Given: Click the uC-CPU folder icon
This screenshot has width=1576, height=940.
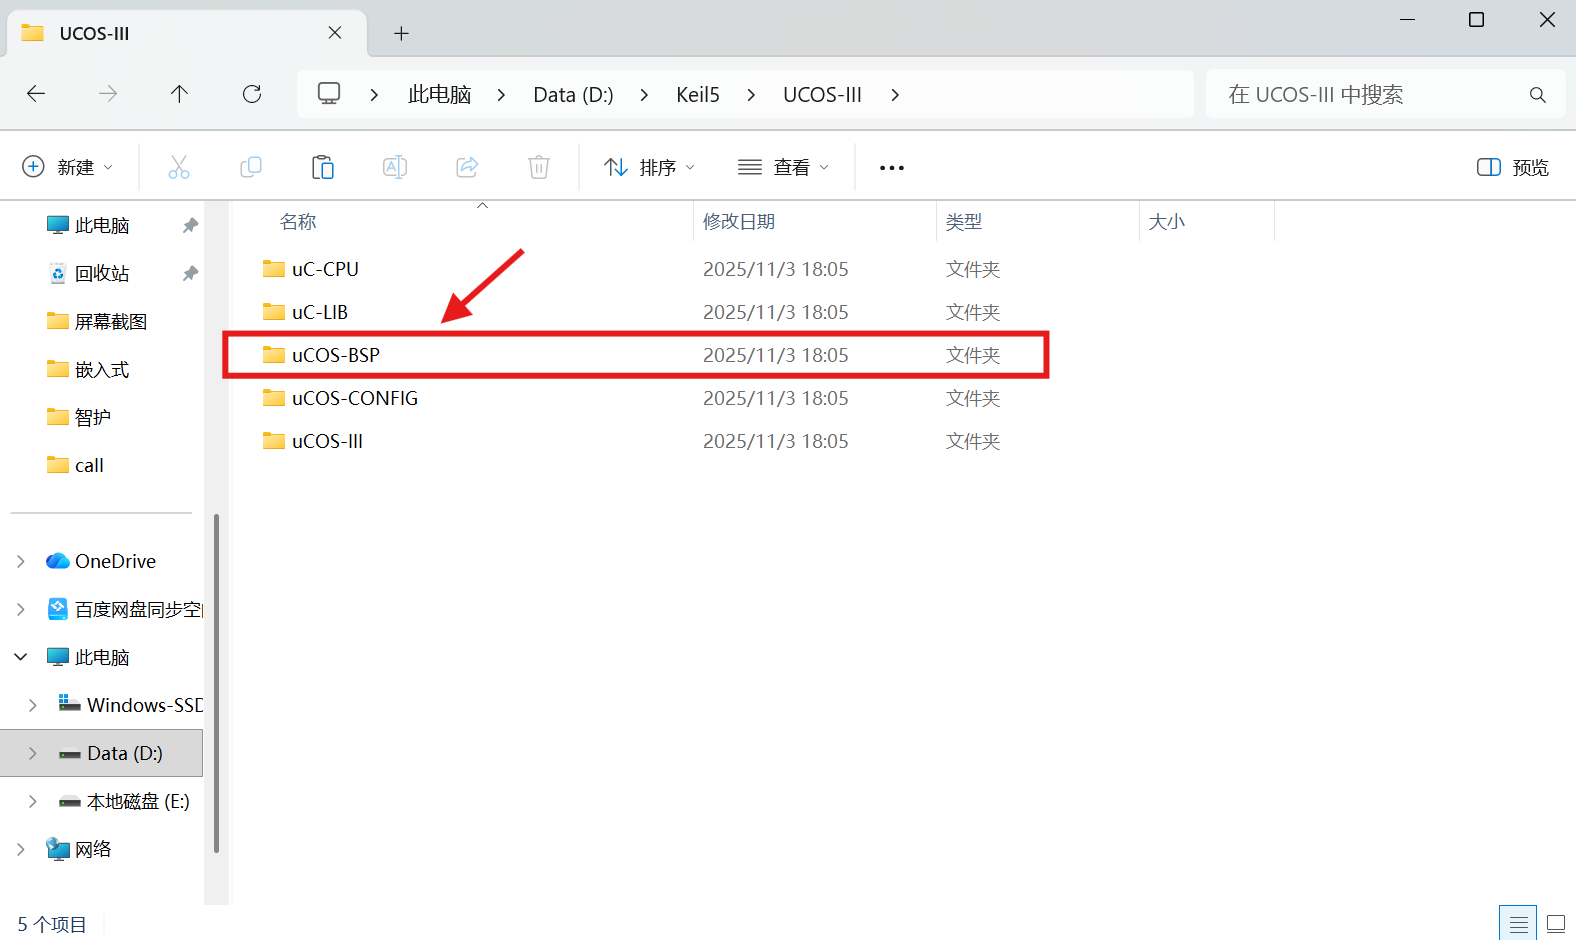Looking at the screenshot, I should [274, 268].
